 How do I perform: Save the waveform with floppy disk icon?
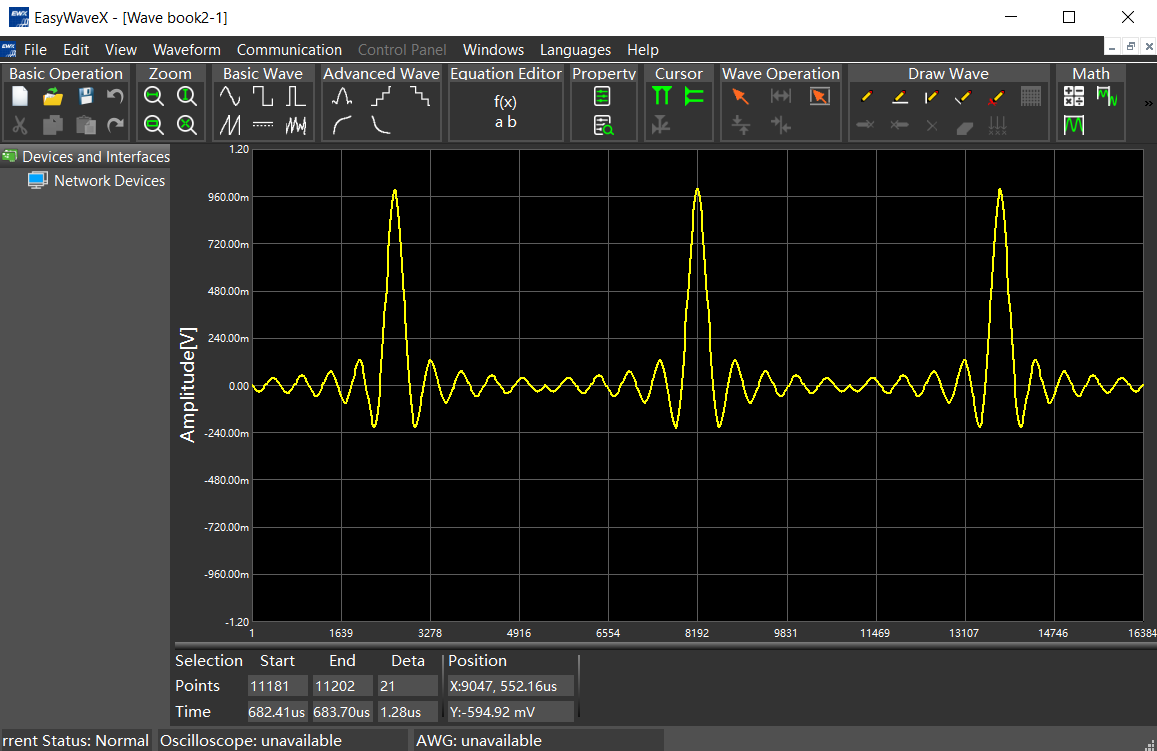pos(86,97)
